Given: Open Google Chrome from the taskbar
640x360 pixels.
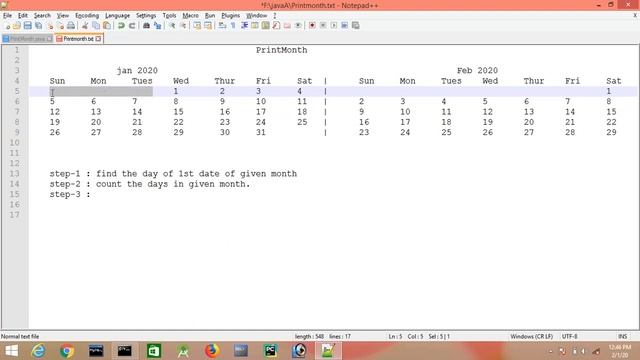Looking at the screenshot, I should 67,351.
